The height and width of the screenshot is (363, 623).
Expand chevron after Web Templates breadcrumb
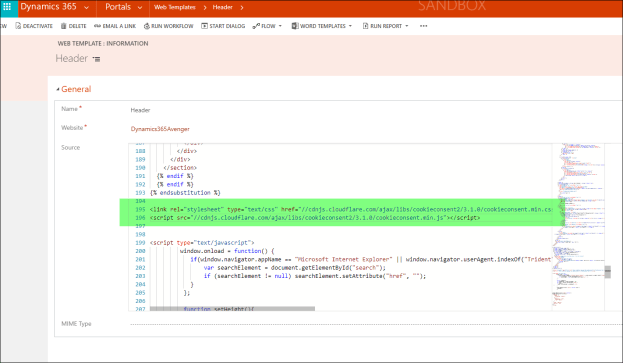205,7
